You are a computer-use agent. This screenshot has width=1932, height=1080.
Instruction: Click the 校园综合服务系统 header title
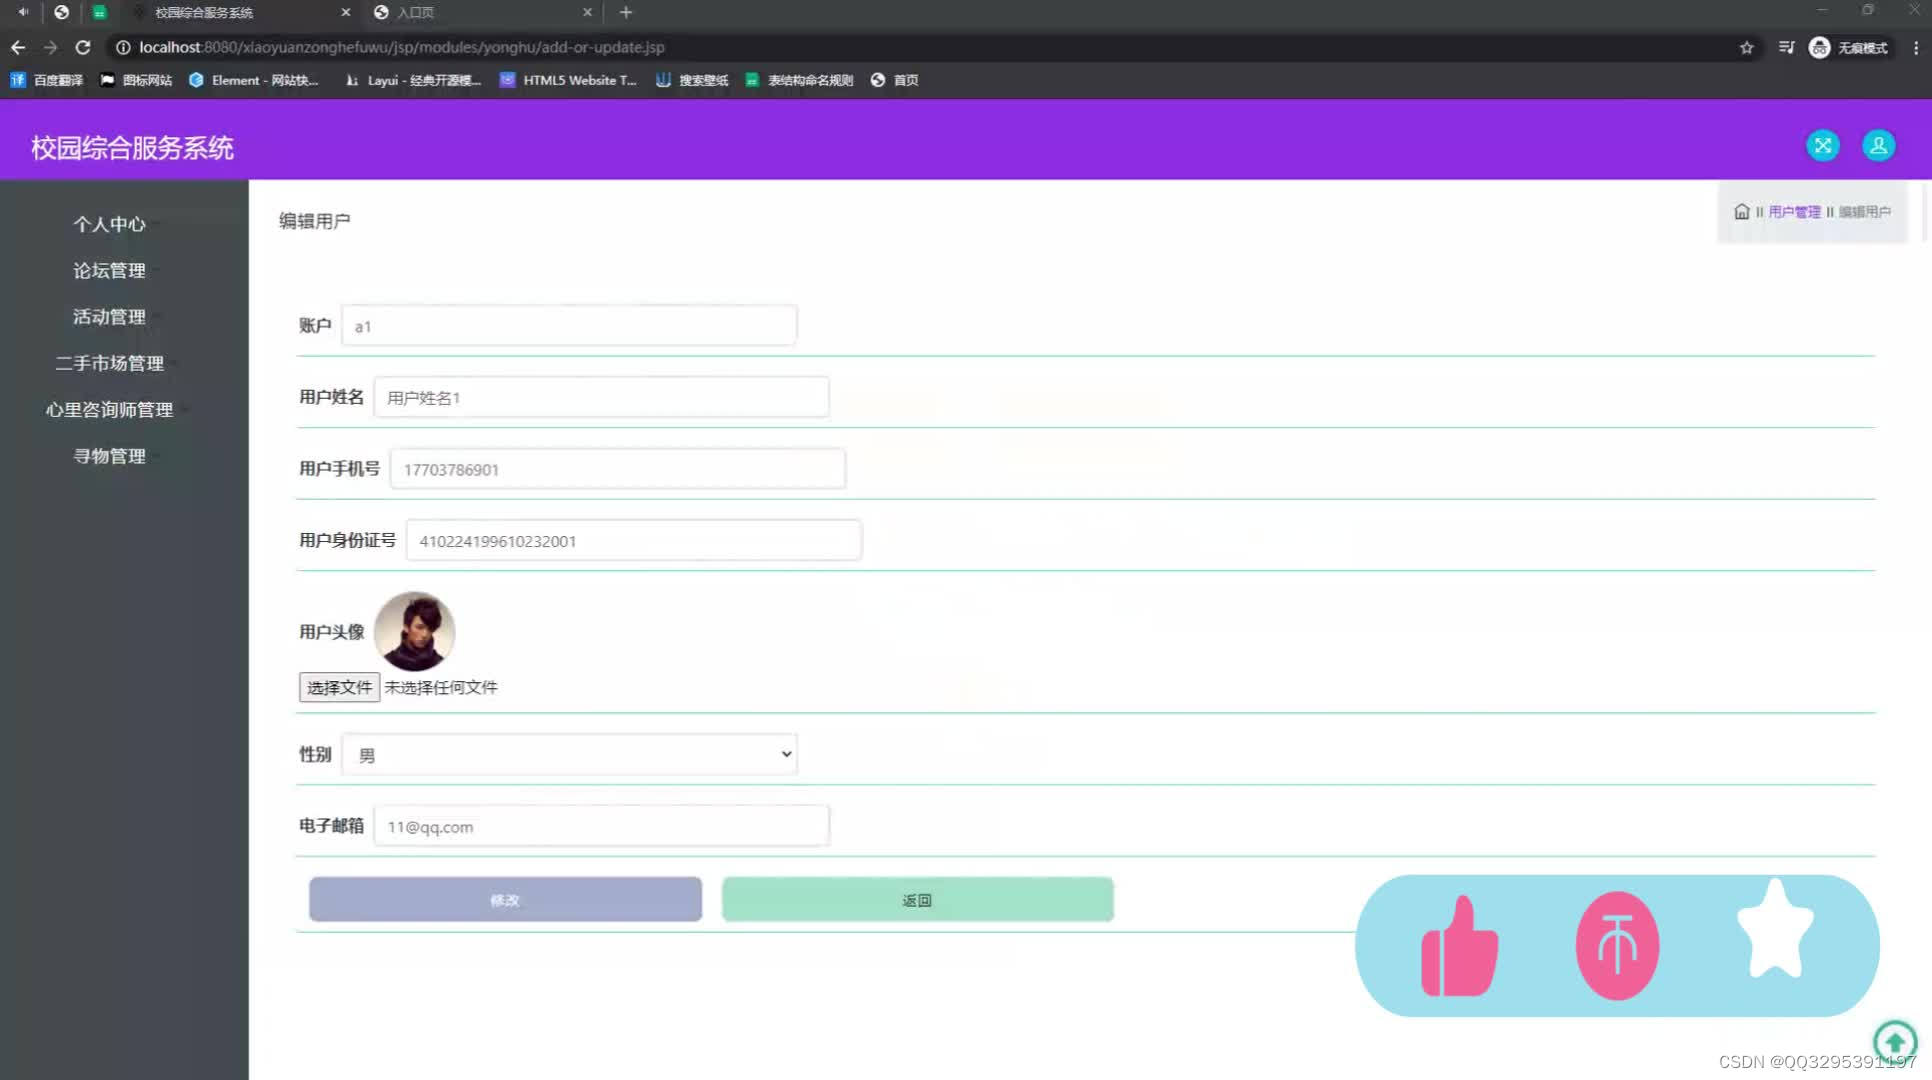click(132, 147)
